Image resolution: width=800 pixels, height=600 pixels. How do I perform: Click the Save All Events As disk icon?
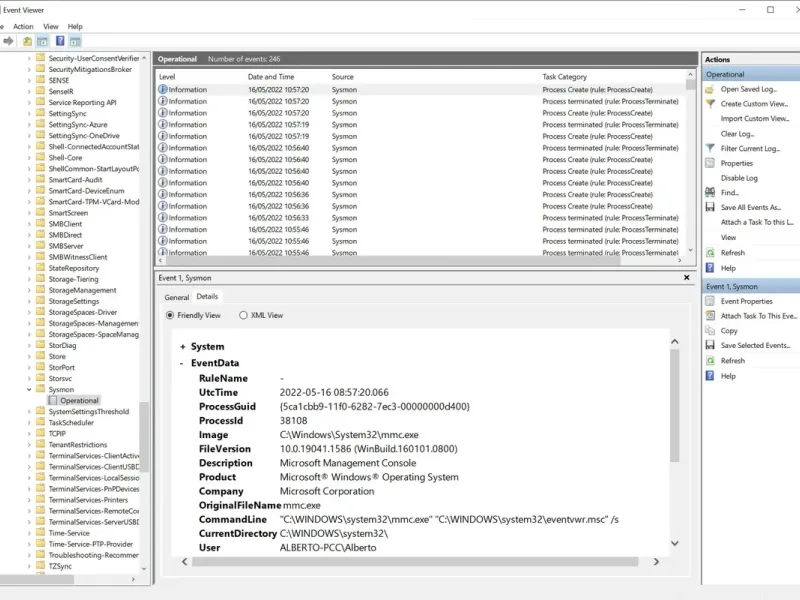[710, 207]
